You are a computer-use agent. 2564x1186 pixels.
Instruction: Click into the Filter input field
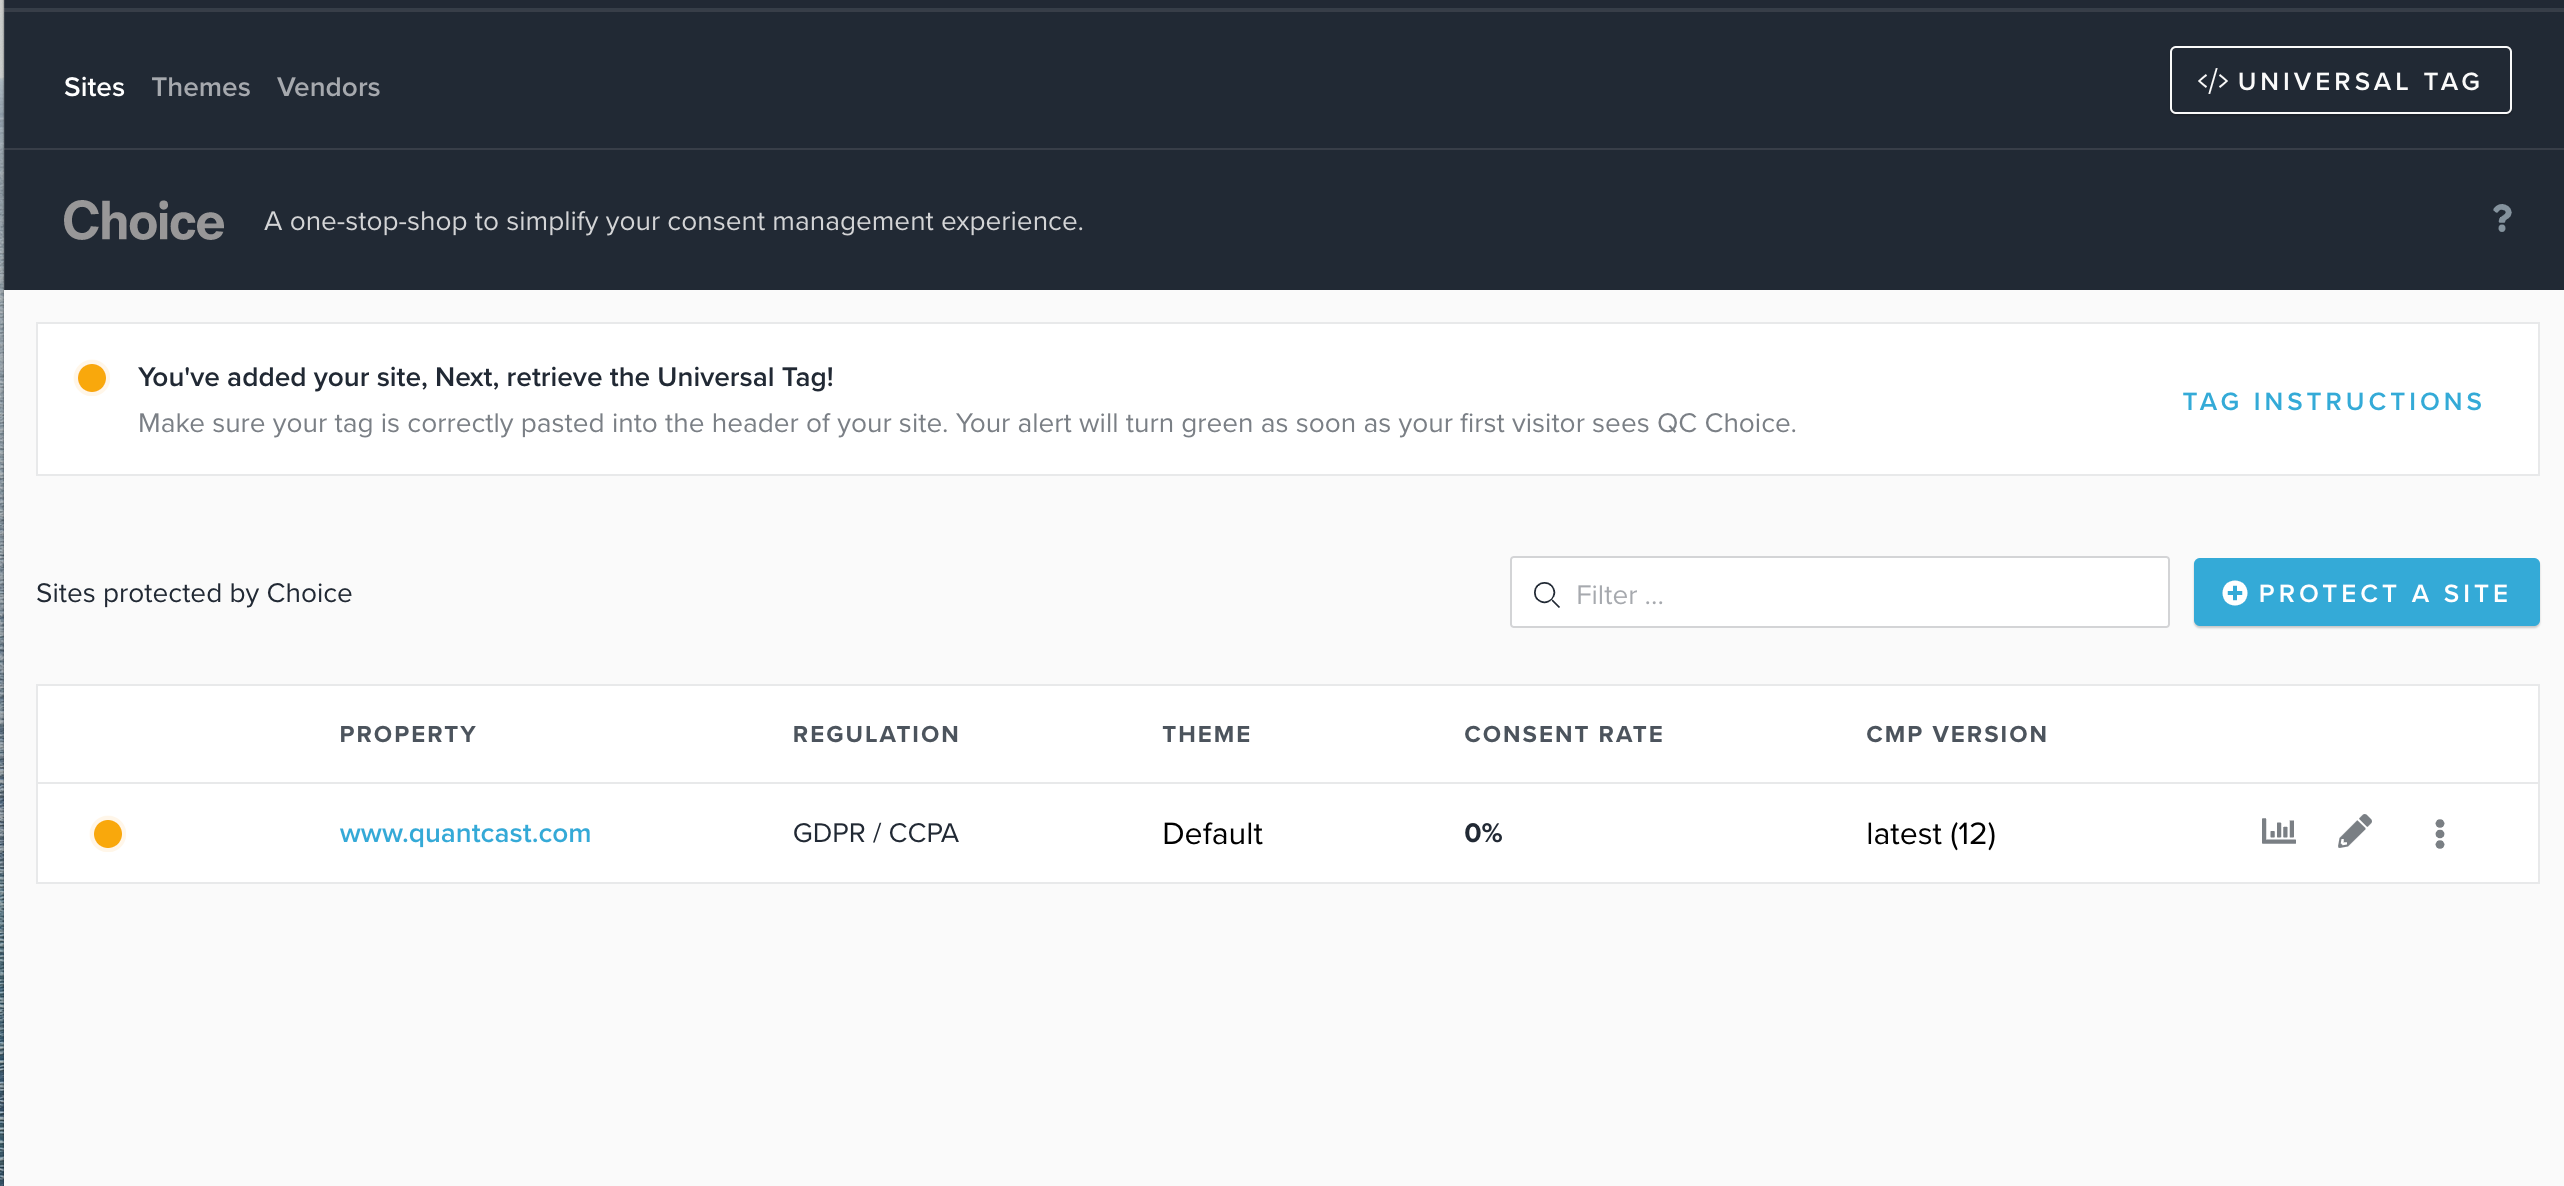1860,594
